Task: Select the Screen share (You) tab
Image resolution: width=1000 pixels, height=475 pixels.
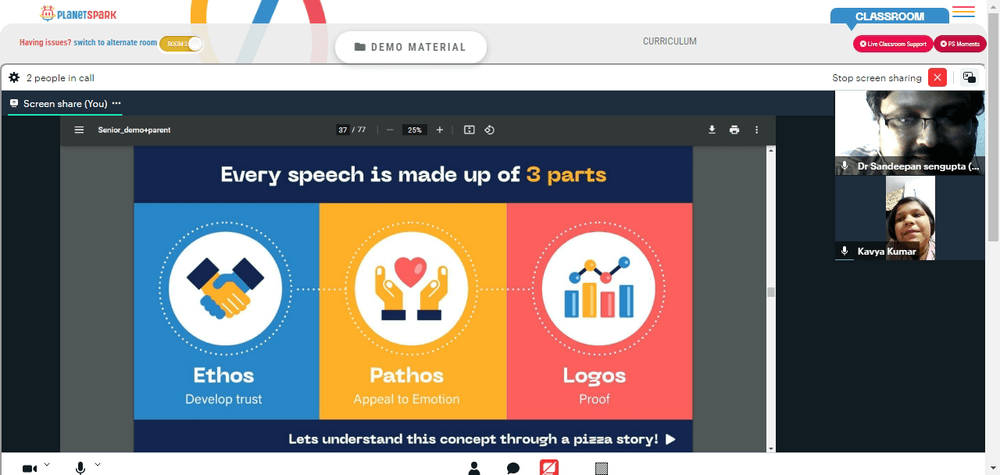Action: coord(65,103)
